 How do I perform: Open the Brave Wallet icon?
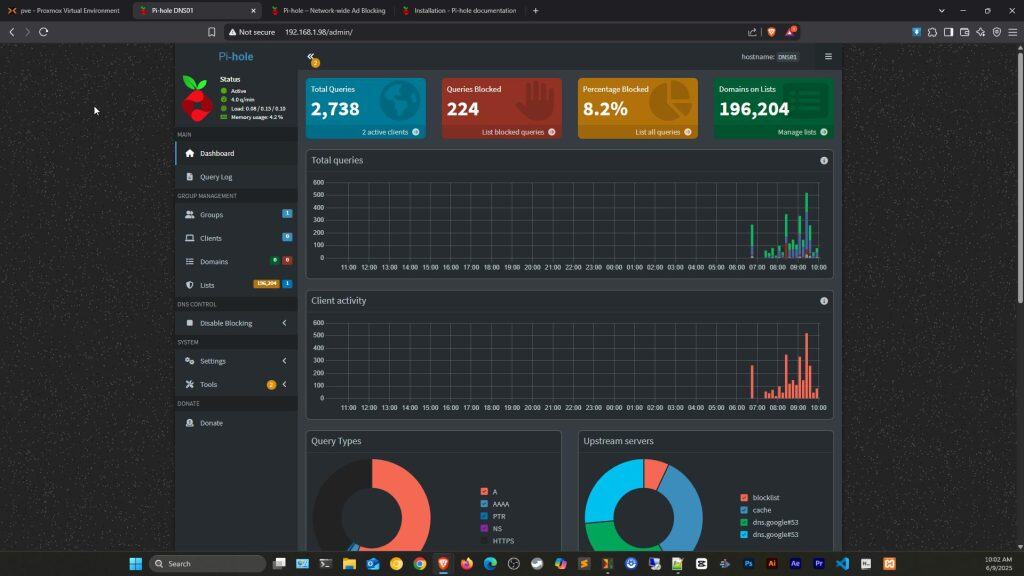click(965, 31)
